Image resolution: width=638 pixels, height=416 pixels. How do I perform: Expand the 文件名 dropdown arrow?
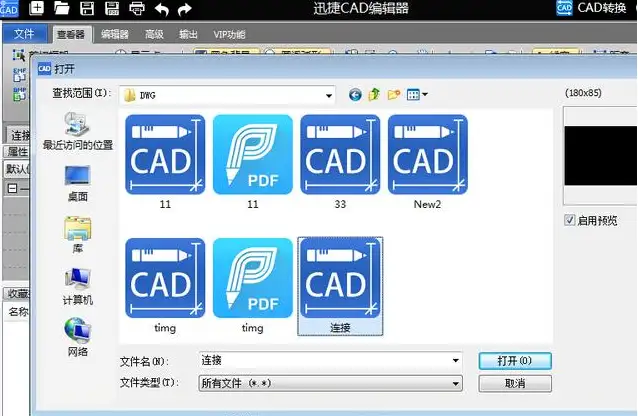coord(456,361)
